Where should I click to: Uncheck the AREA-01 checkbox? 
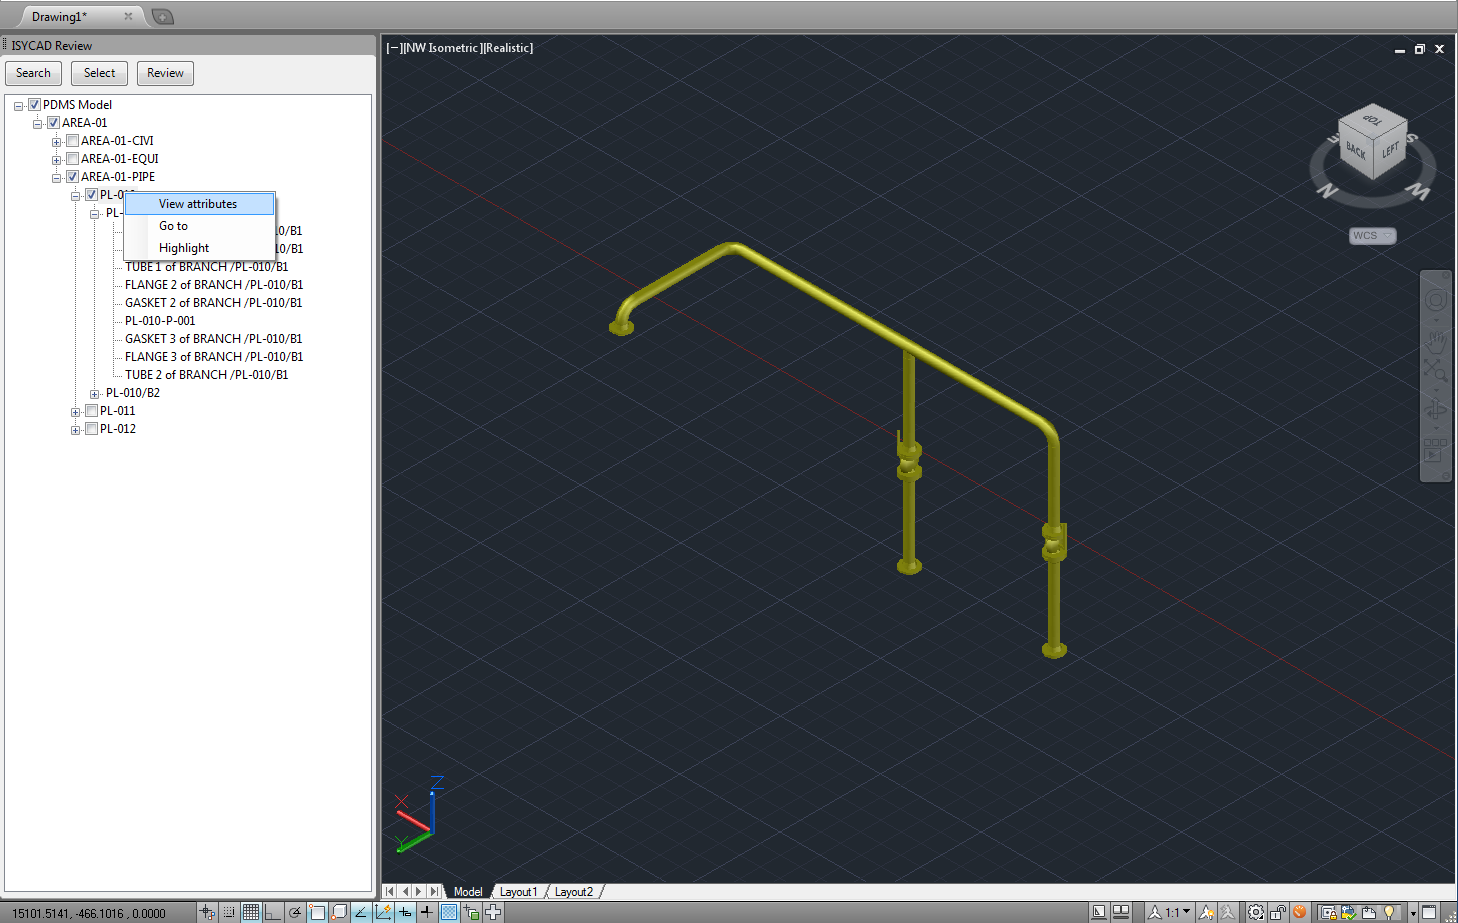click(53, 123)
